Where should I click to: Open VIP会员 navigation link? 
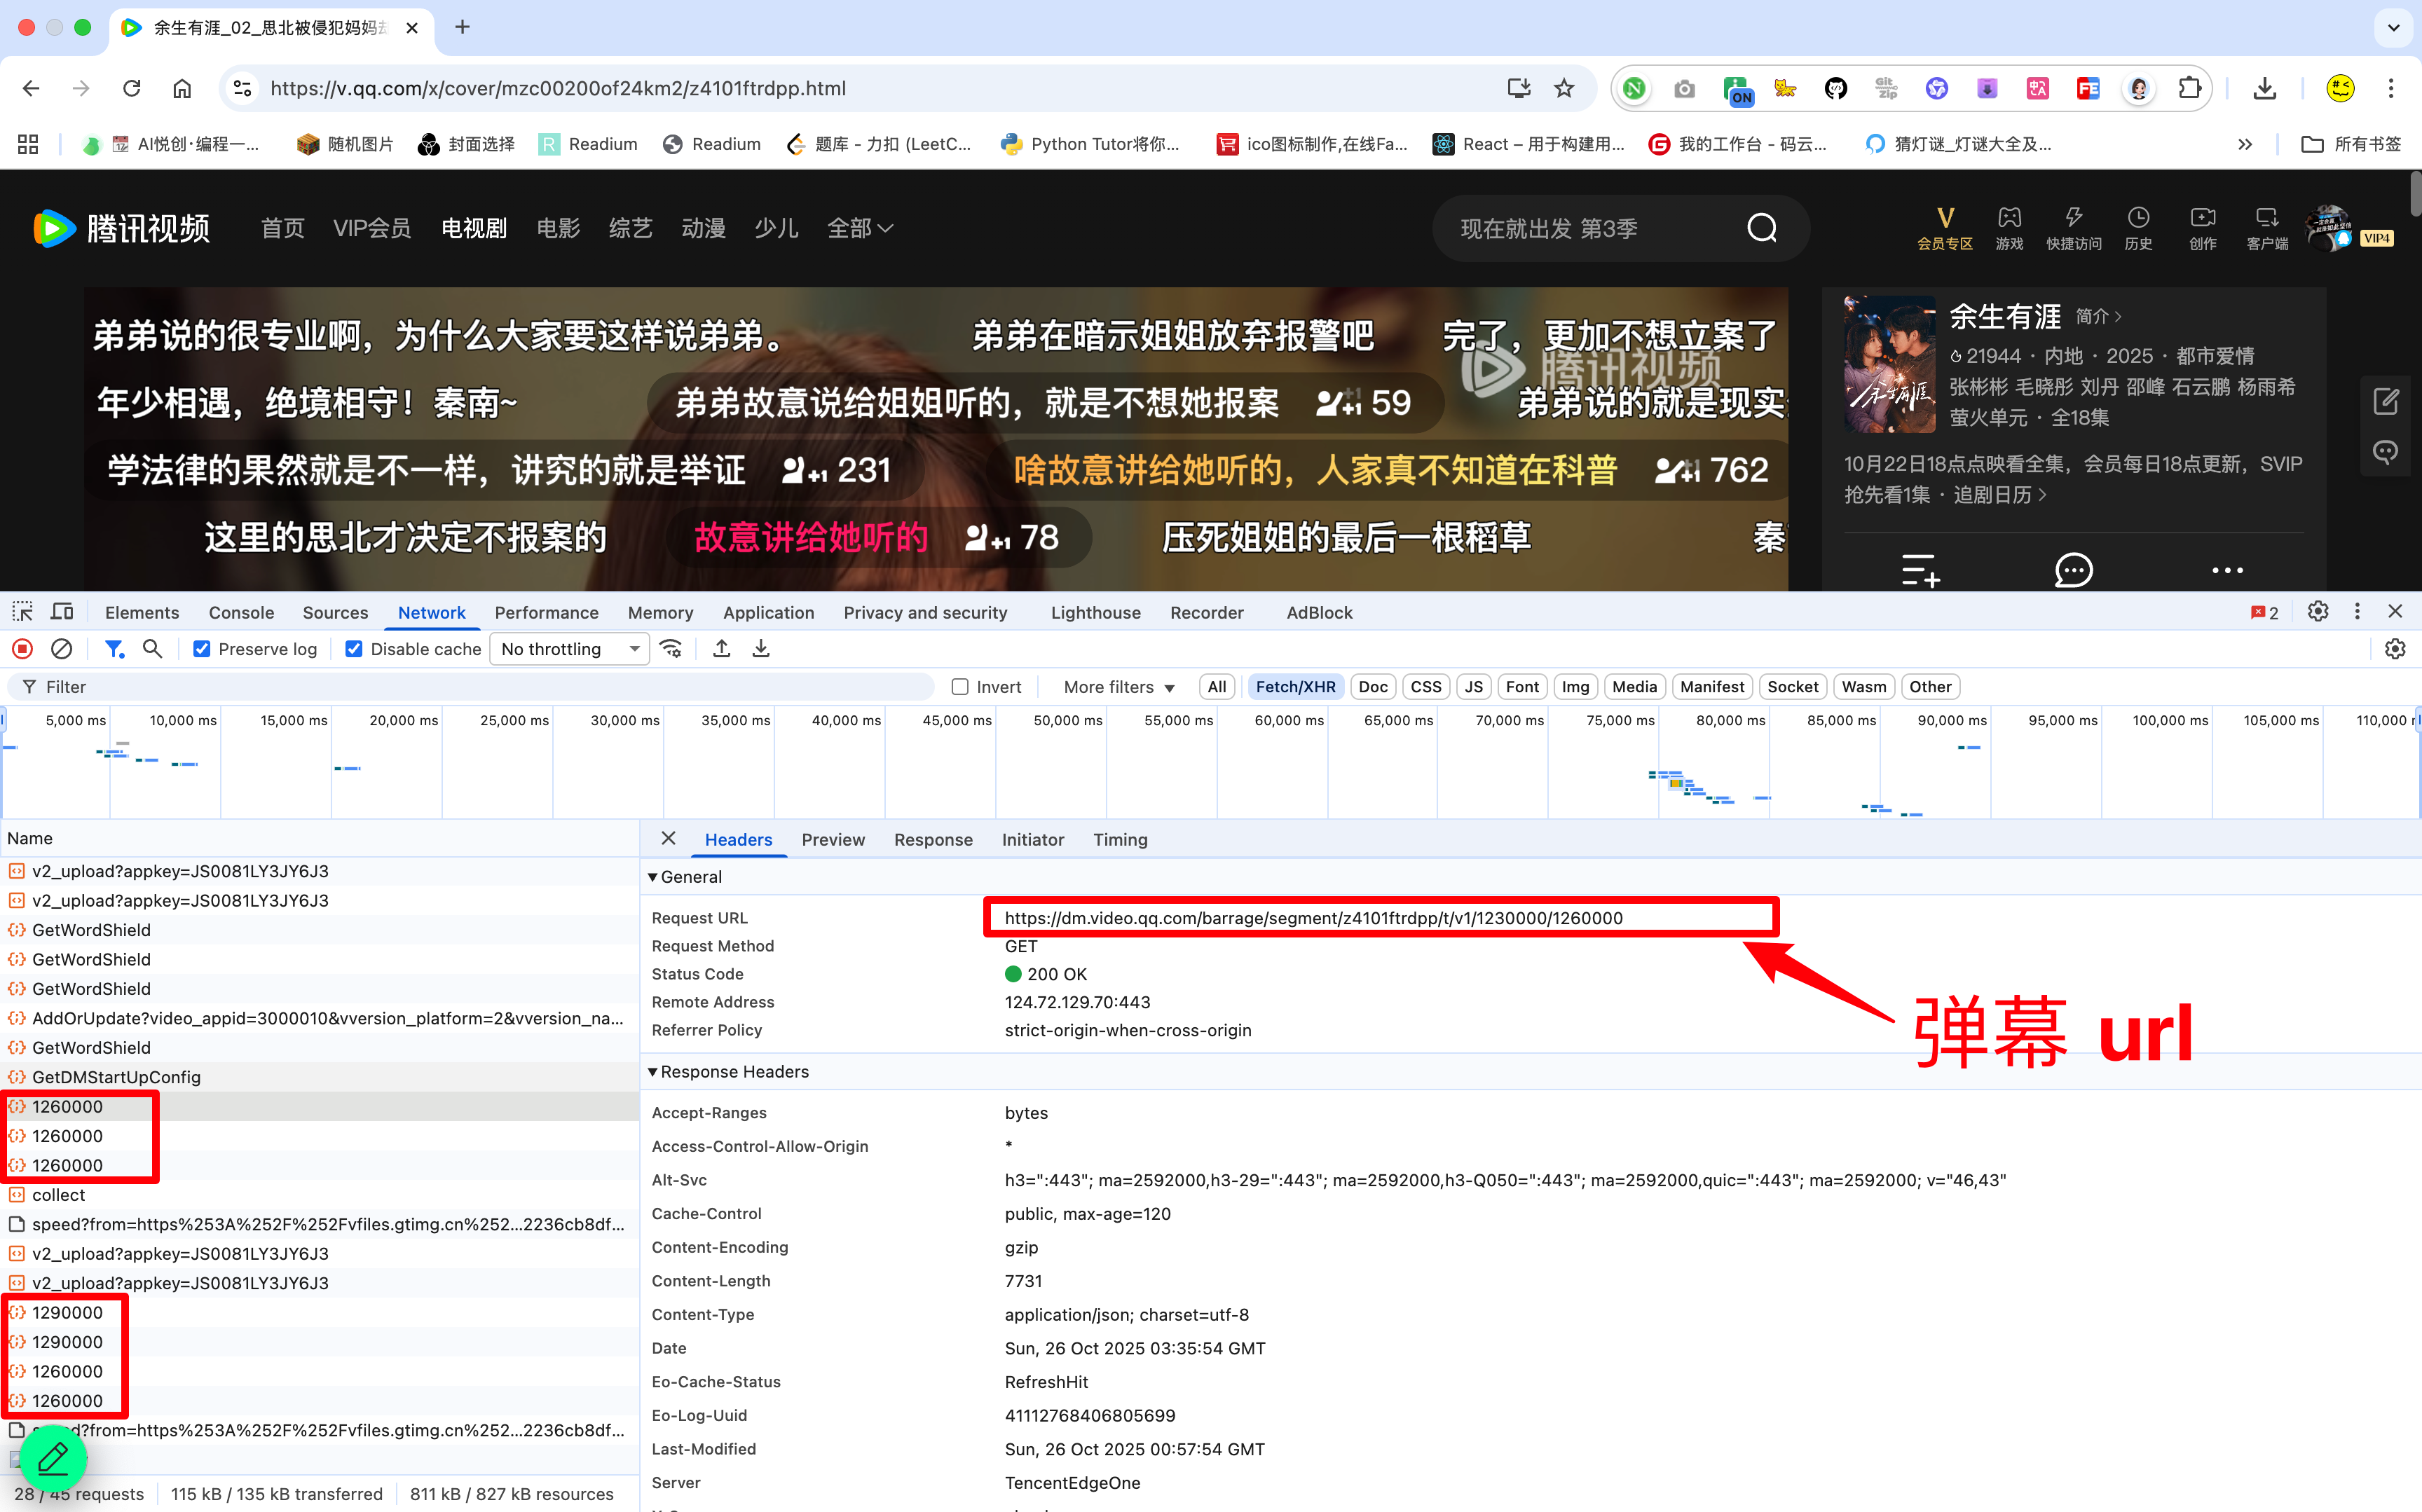(372, 228)
